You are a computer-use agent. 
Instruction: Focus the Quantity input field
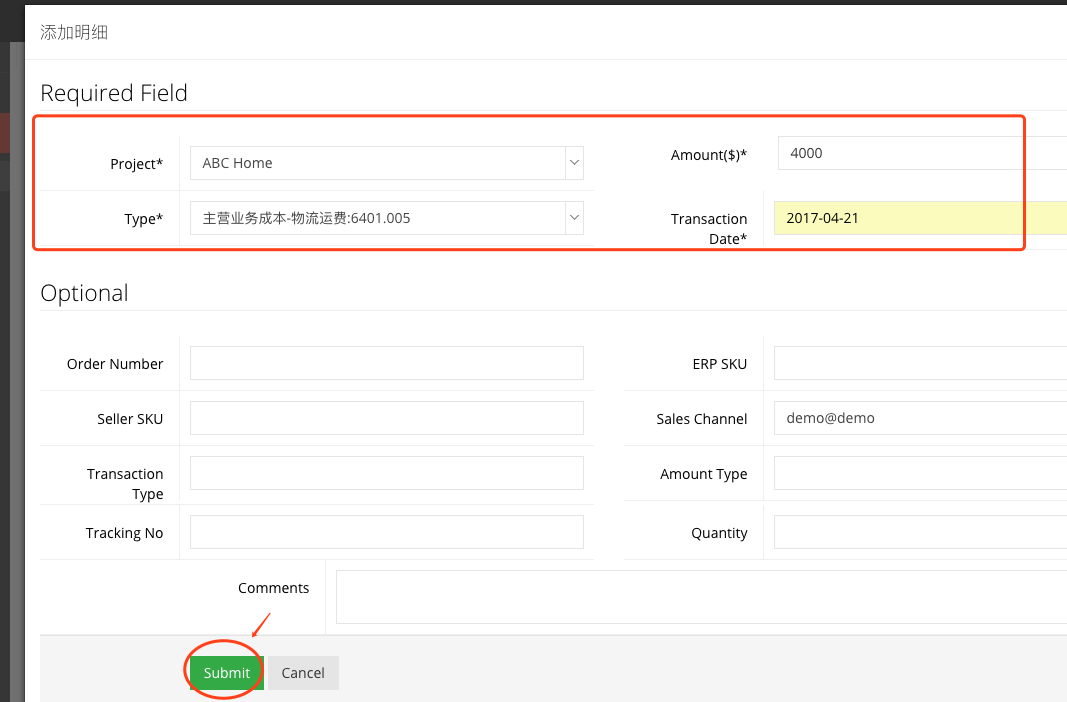(x=920, y=532)
